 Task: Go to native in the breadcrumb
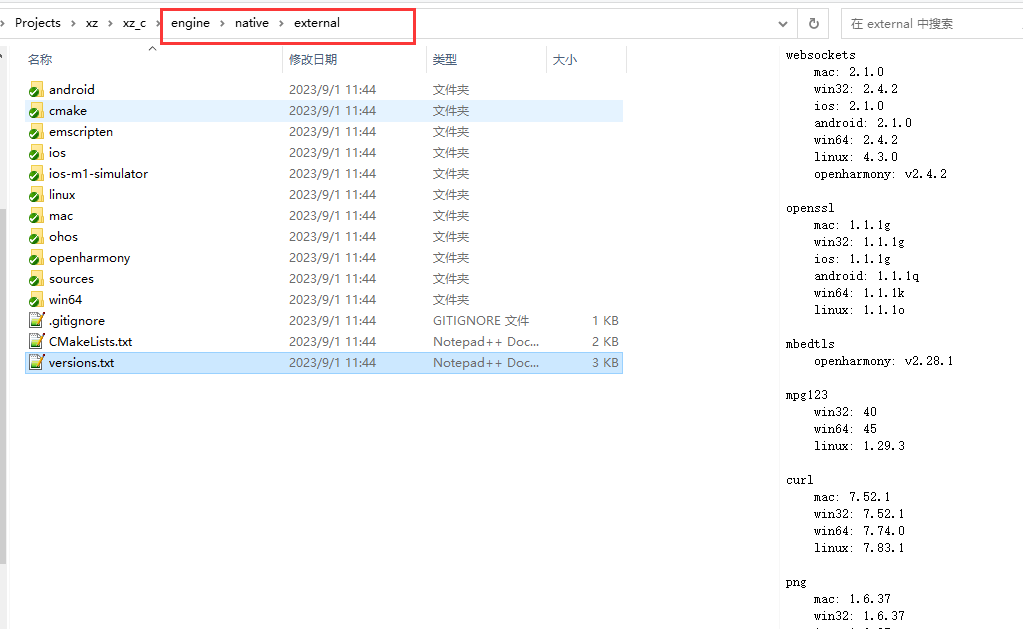[x=252, y=23]
